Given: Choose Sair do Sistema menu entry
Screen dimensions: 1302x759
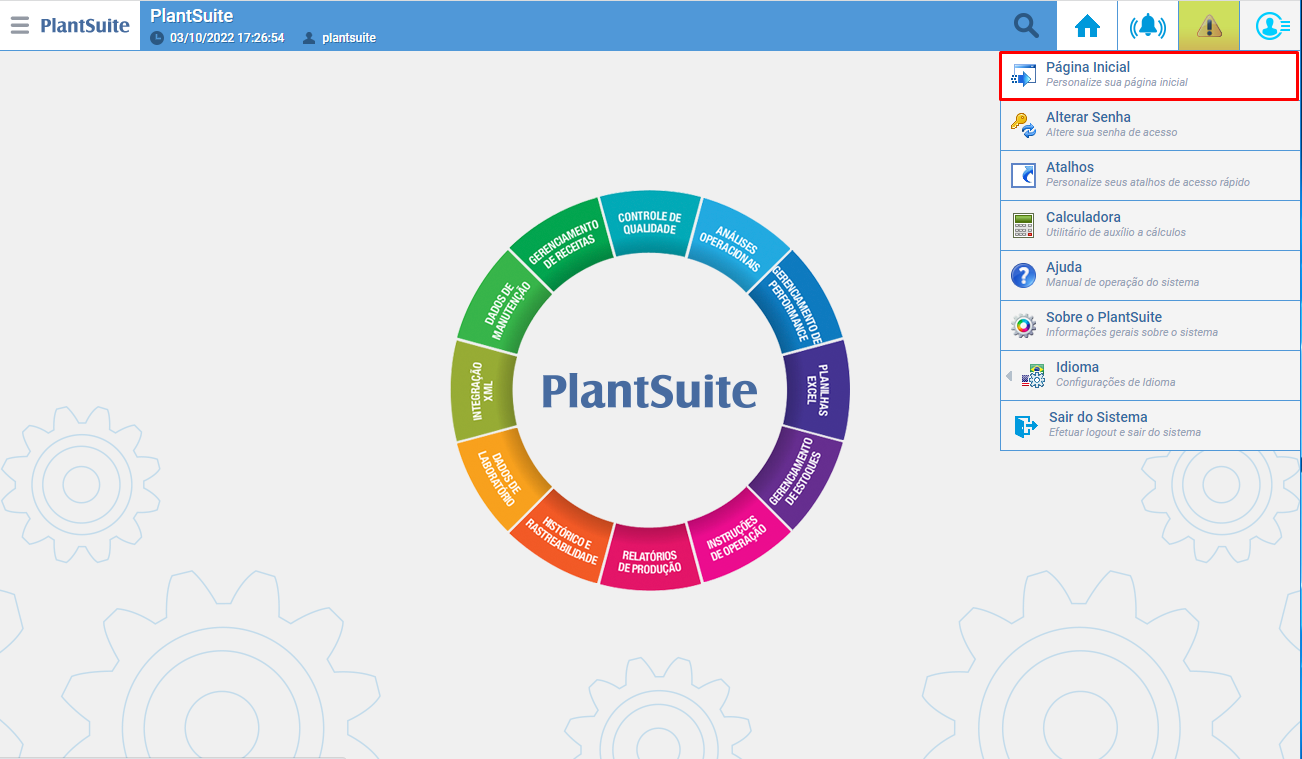Looking at the screenshot, I should [x=1150, y=426].
